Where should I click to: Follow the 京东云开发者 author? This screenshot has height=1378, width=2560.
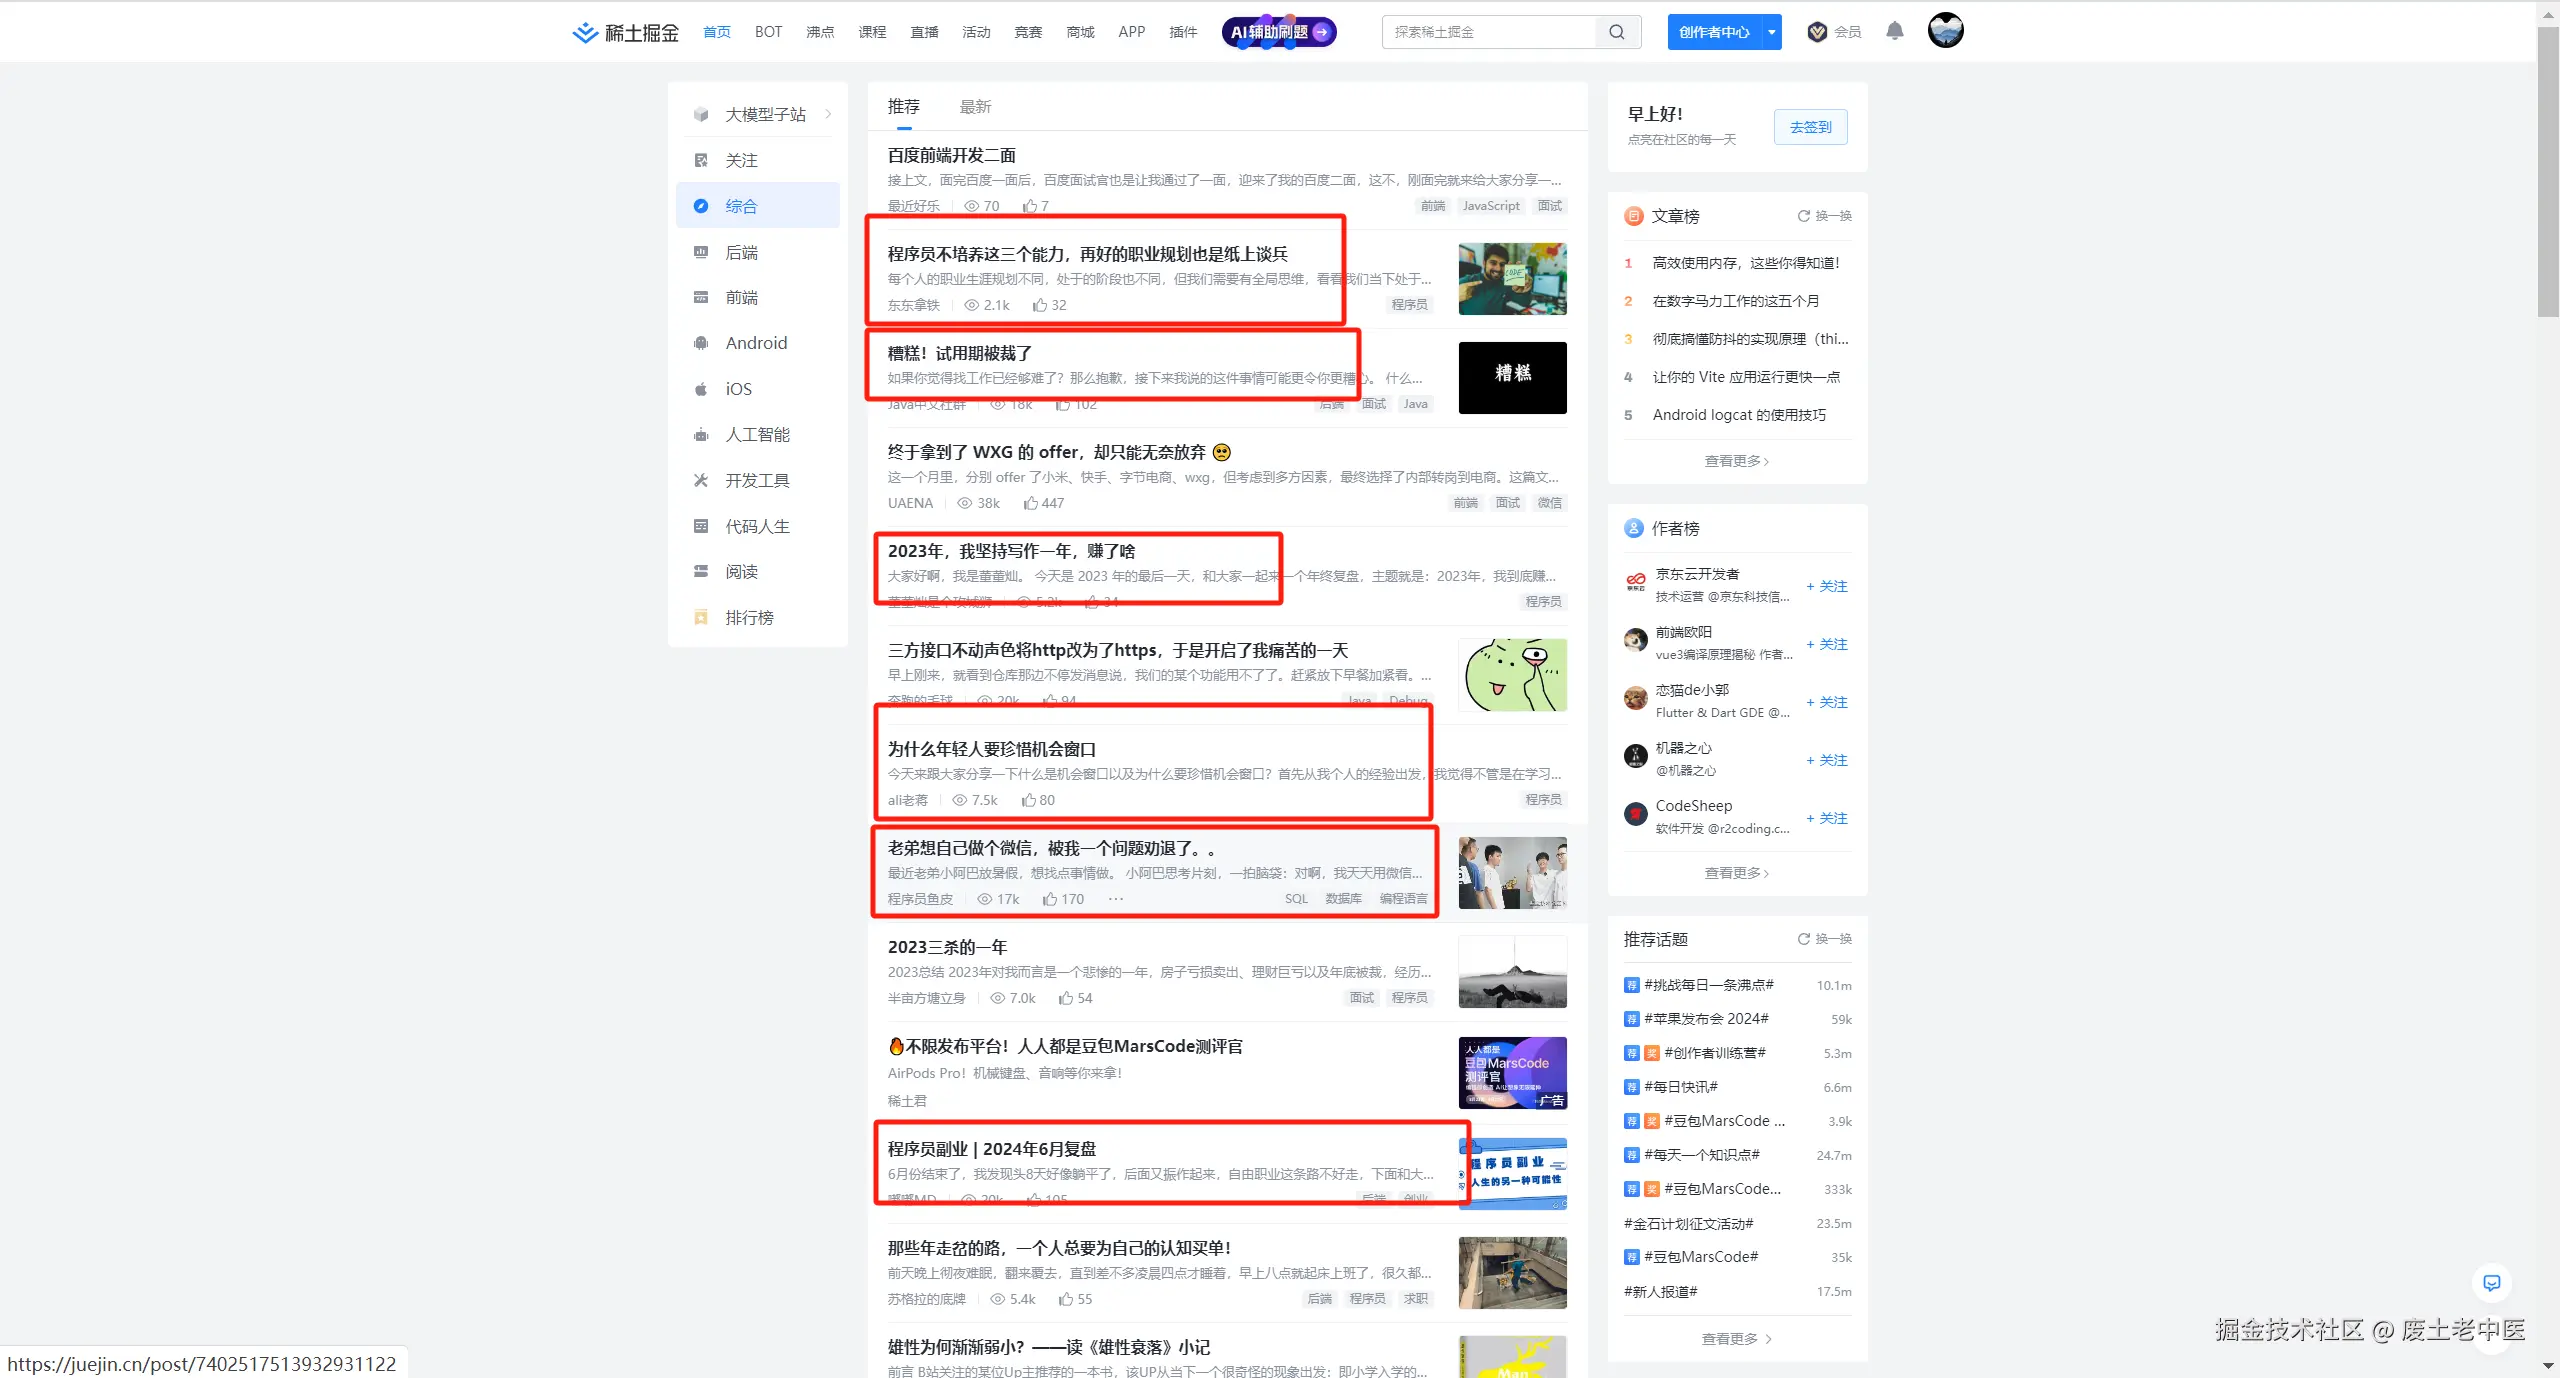click(x=1827, y=586)
